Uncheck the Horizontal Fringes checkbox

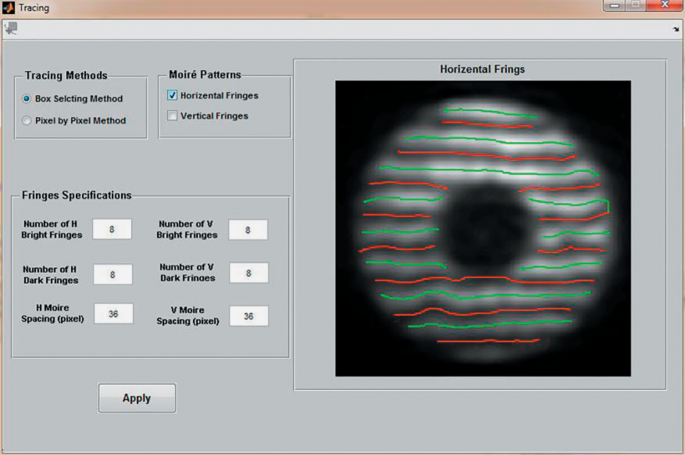pos(173,96)
